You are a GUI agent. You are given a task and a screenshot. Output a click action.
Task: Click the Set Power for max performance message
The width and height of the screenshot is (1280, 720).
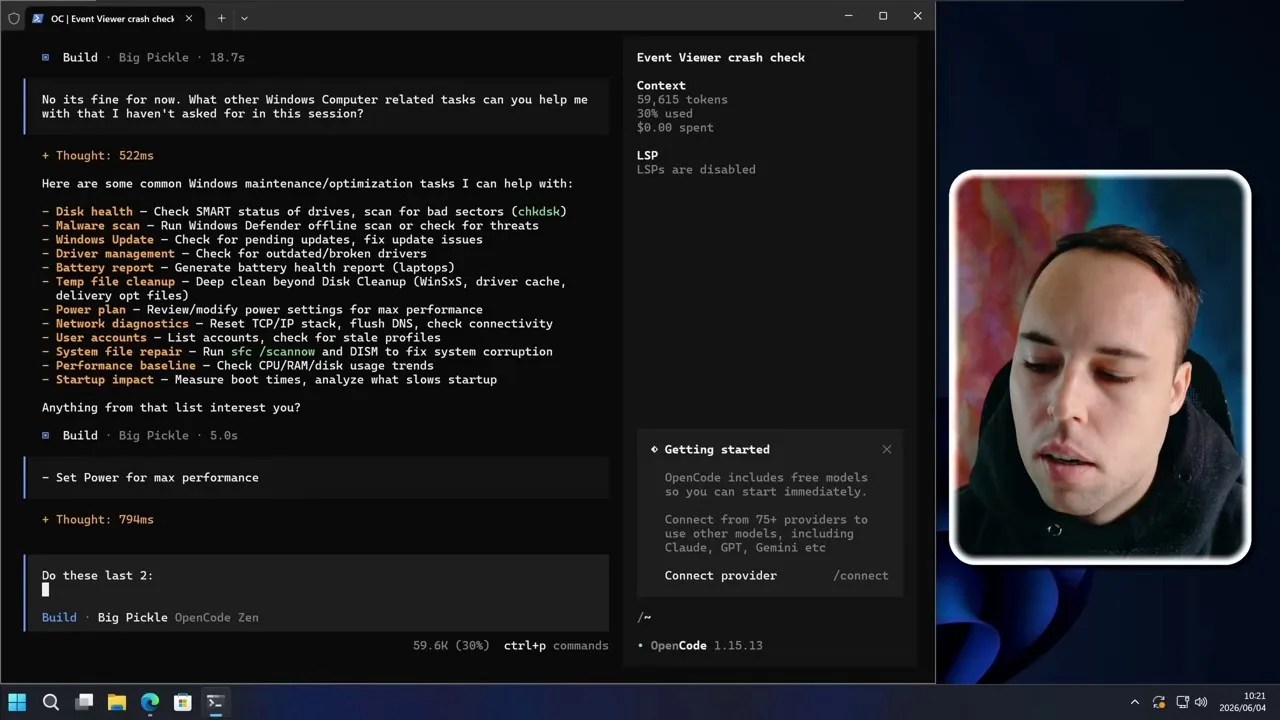pos(317,477)
